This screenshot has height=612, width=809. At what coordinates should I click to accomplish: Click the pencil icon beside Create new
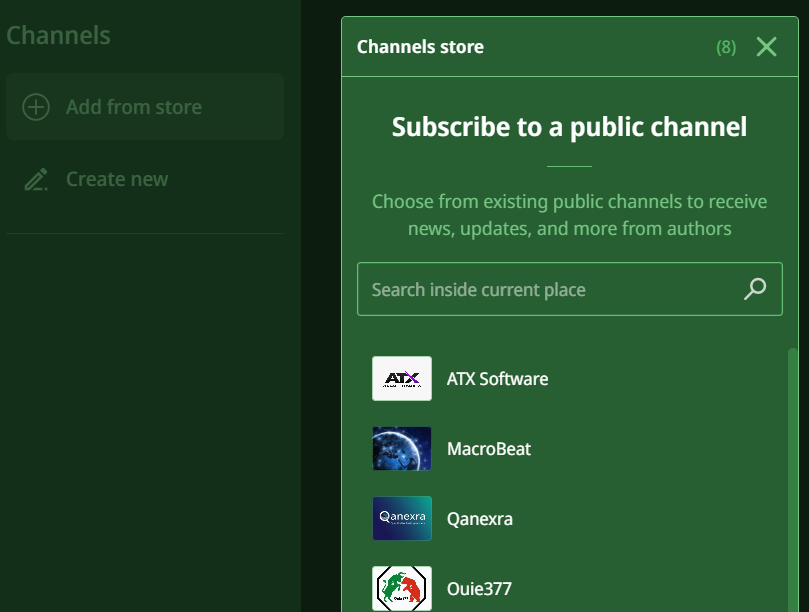point(36,179)
